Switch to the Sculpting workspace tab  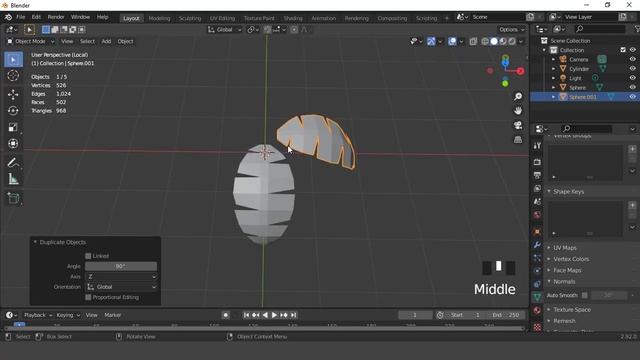[190, 18]
